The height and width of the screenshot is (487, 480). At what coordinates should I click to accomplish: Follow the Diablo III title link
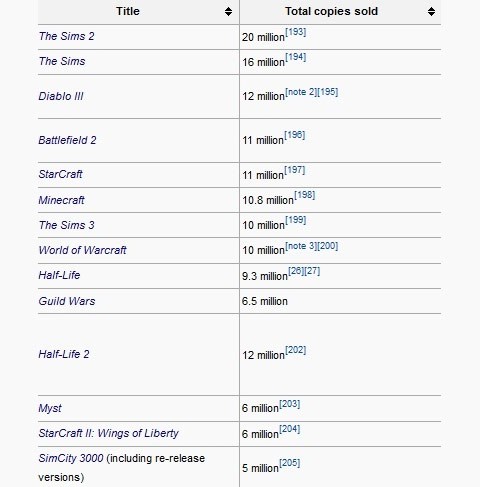(61, 96)
